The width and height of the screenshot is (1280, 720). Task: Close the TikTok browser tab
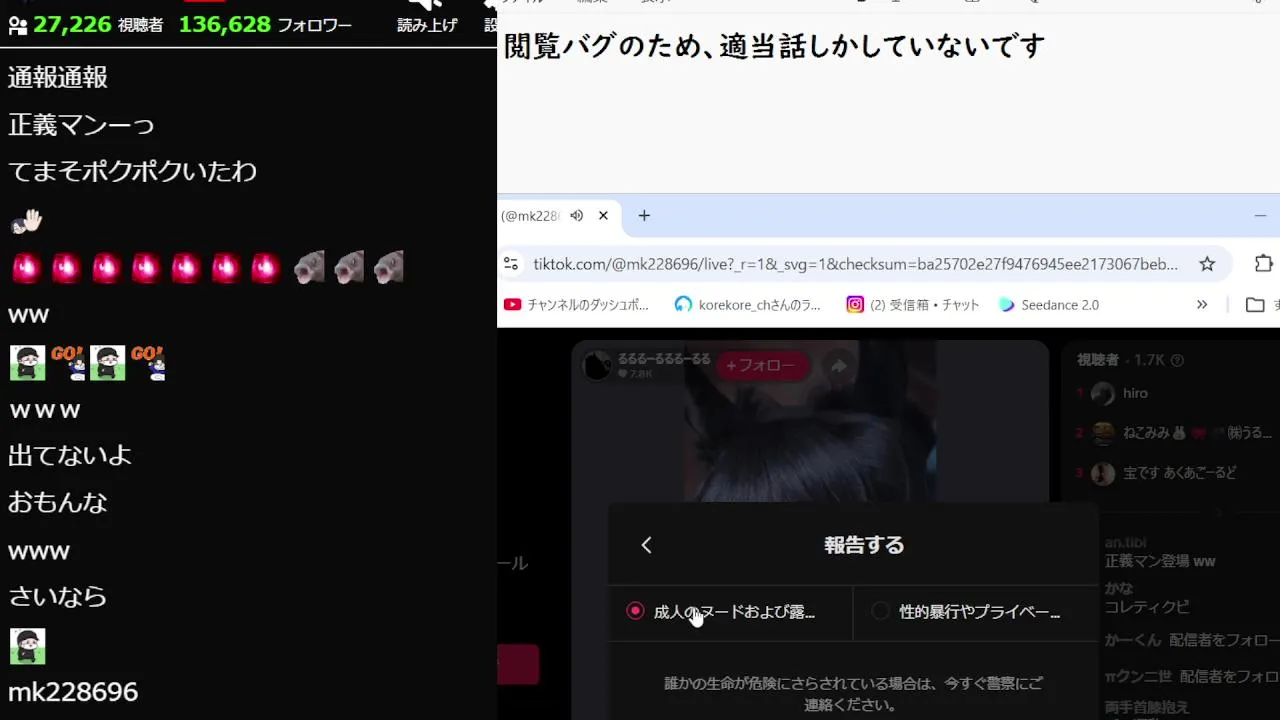[x=603, y=216]
